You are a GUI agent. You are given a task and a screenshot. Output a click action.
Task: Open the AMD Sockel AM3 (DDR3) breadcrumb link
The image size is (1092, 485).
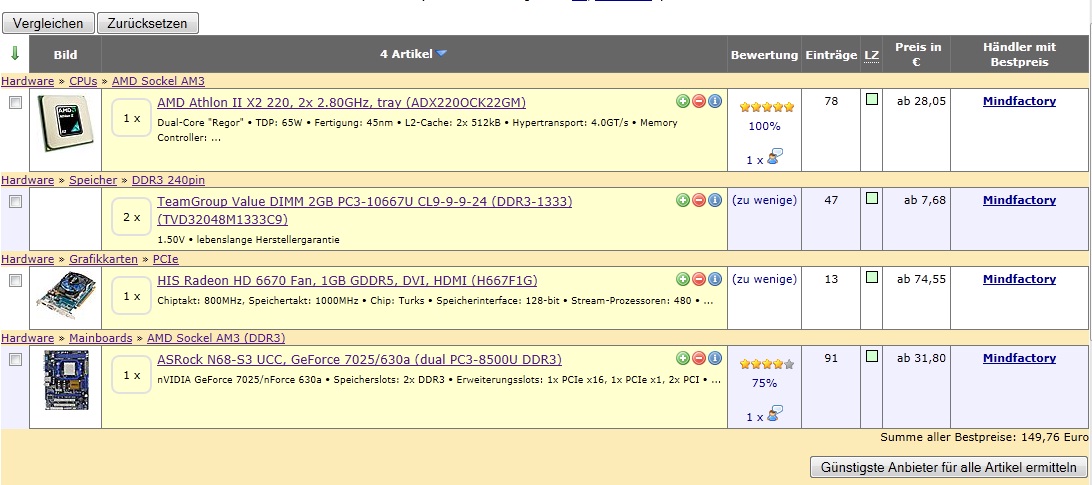click(216, 337)
